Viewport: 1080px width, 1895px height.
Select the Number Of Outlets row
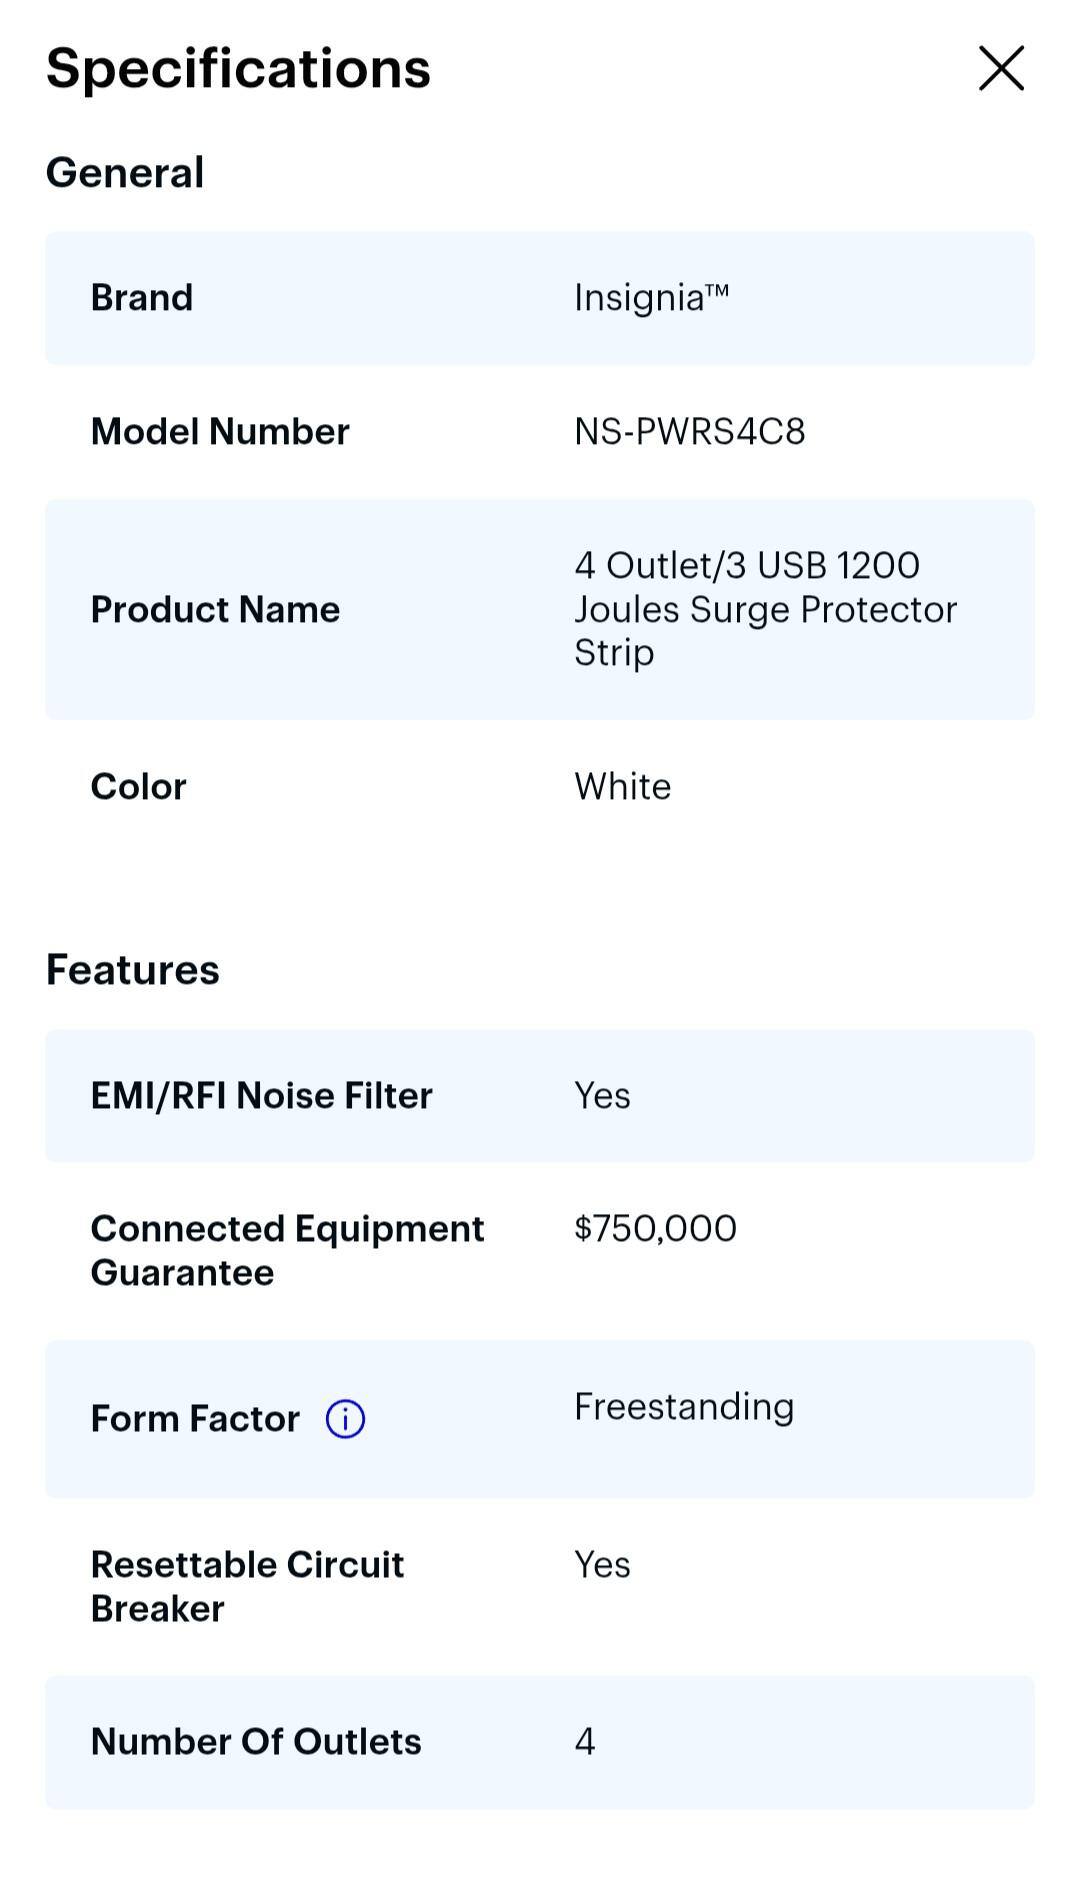540,1741
